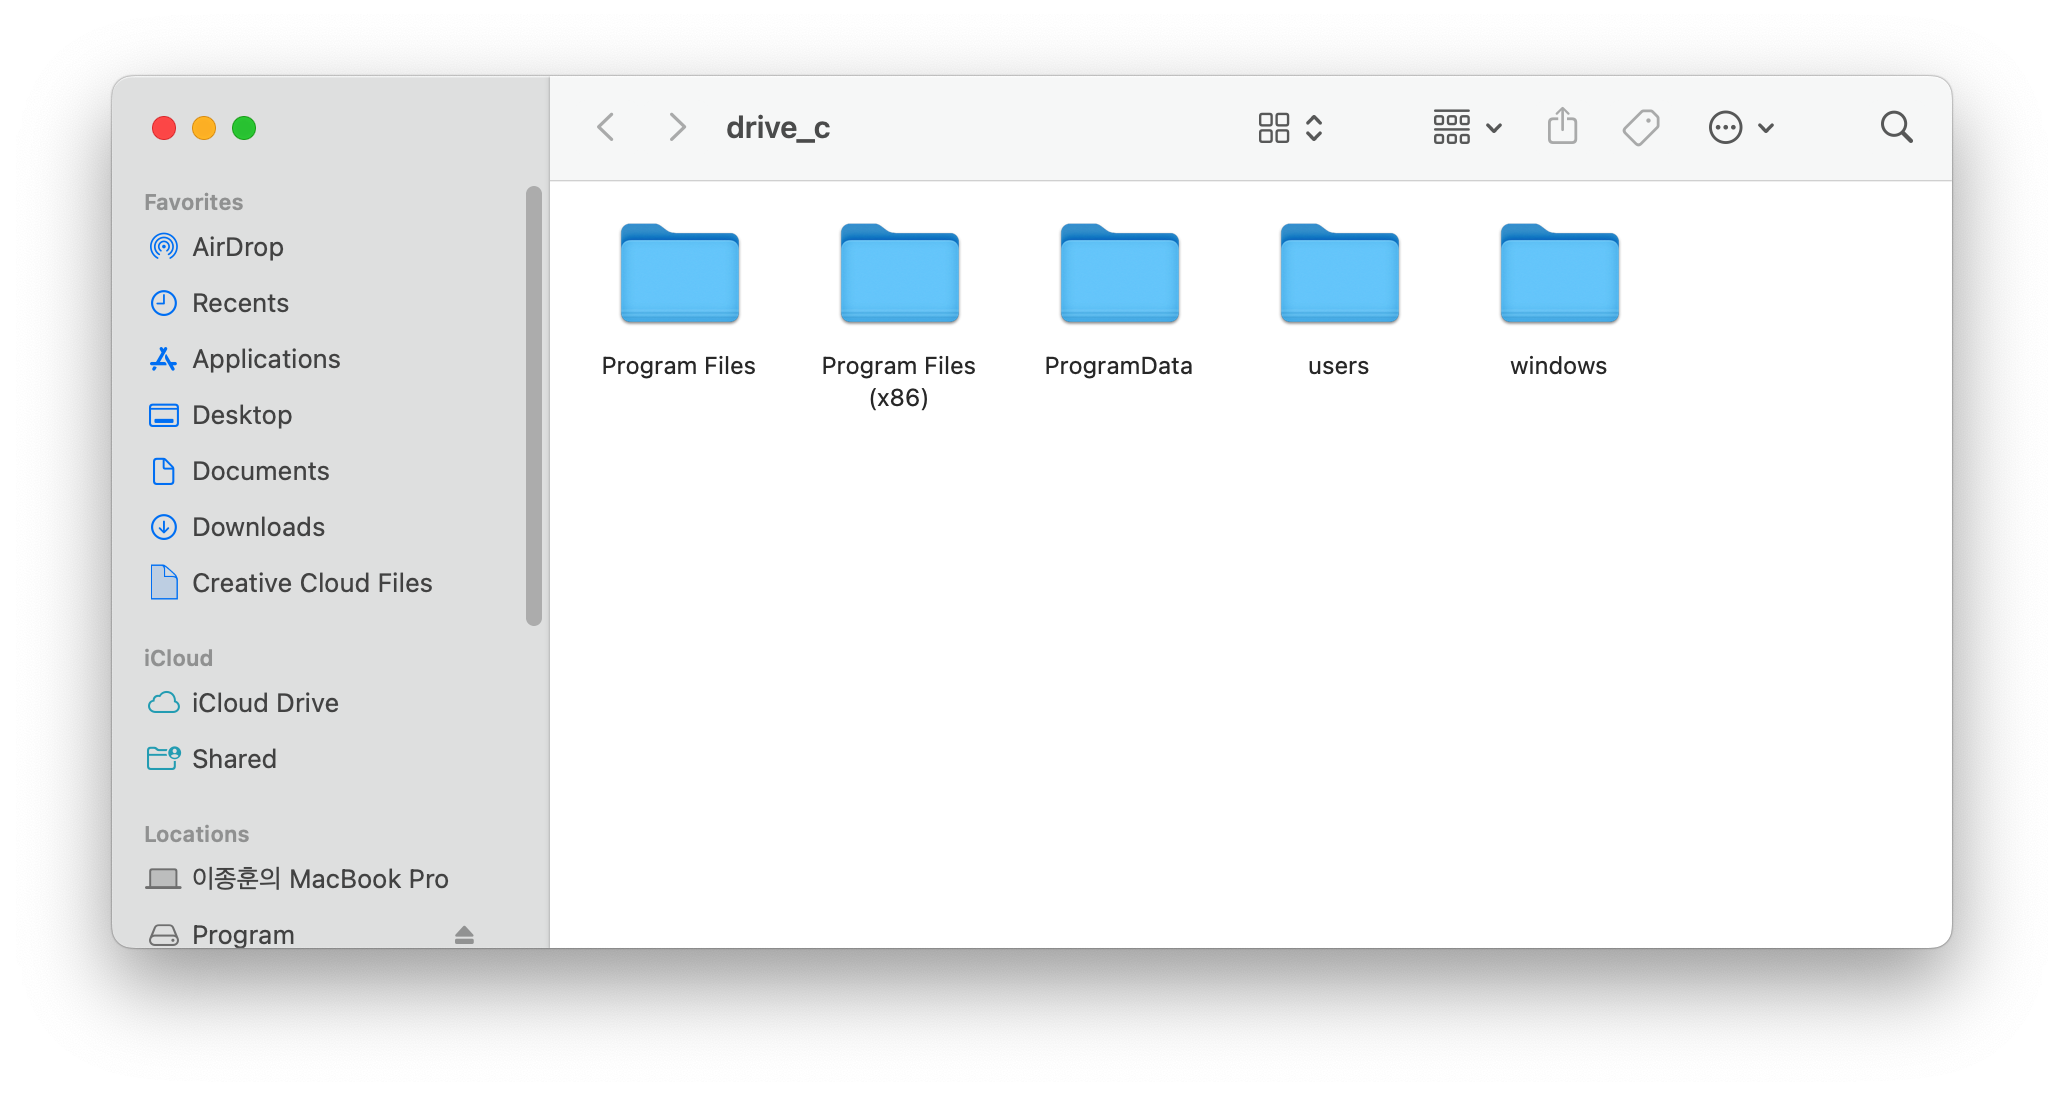This screenshot has width=2064, height=1096.
Task: Click the AirDrop sidebar icon
Action: coord(162,247)
